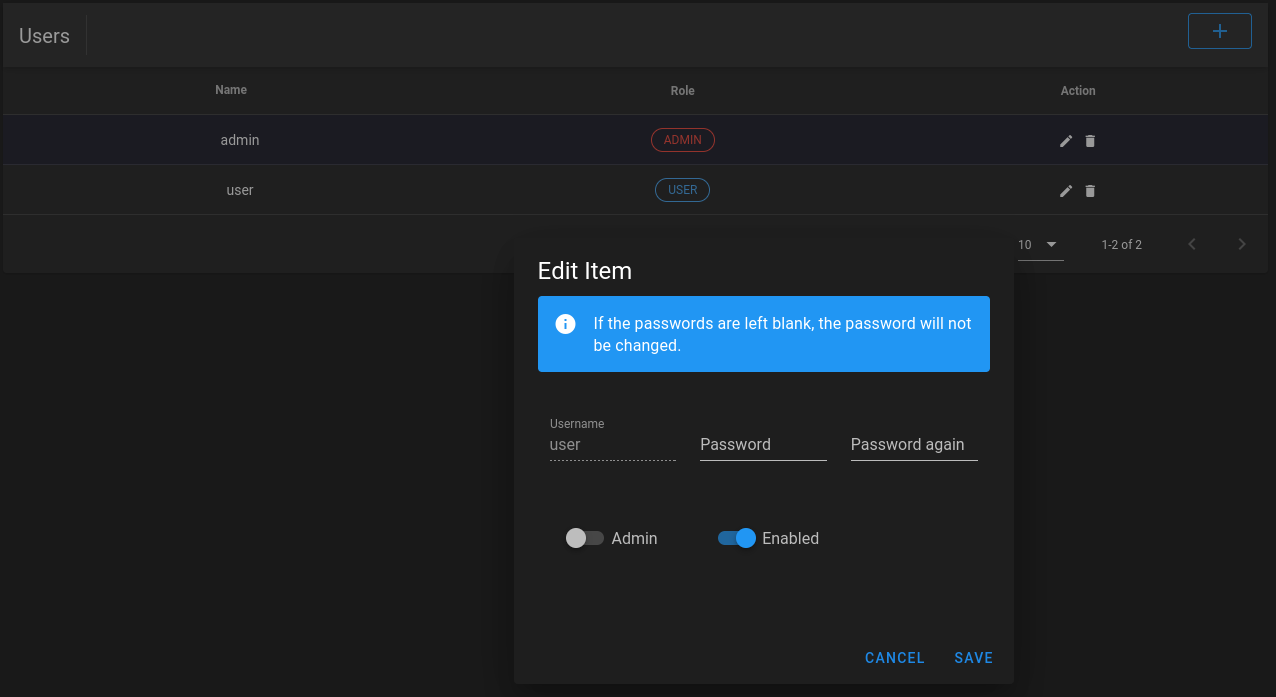This screenshot has height=697, width=1276.
Task: Click the previous page chevron in pagination
Action: [1191, 243]
